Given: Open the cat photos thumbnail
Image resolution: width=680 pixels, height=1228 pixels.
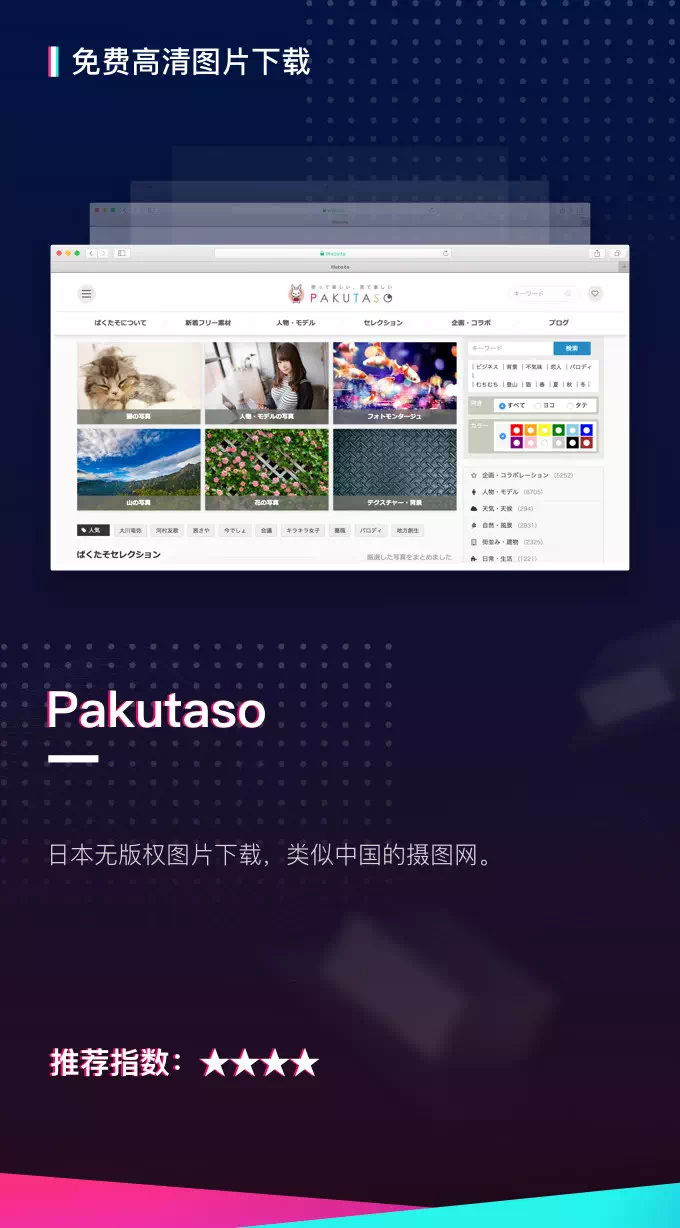Looking at the screenshot, I should click(139, 383).
